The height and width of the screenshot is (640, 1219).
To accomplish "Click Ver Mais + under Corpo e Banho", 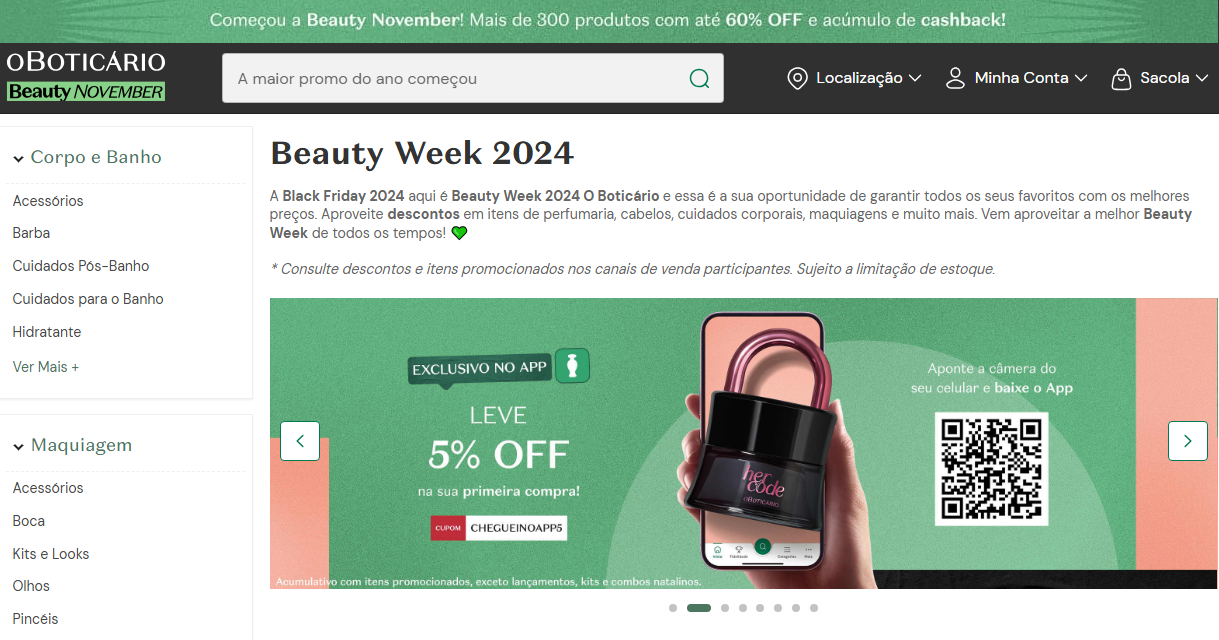I will point(46,367).
